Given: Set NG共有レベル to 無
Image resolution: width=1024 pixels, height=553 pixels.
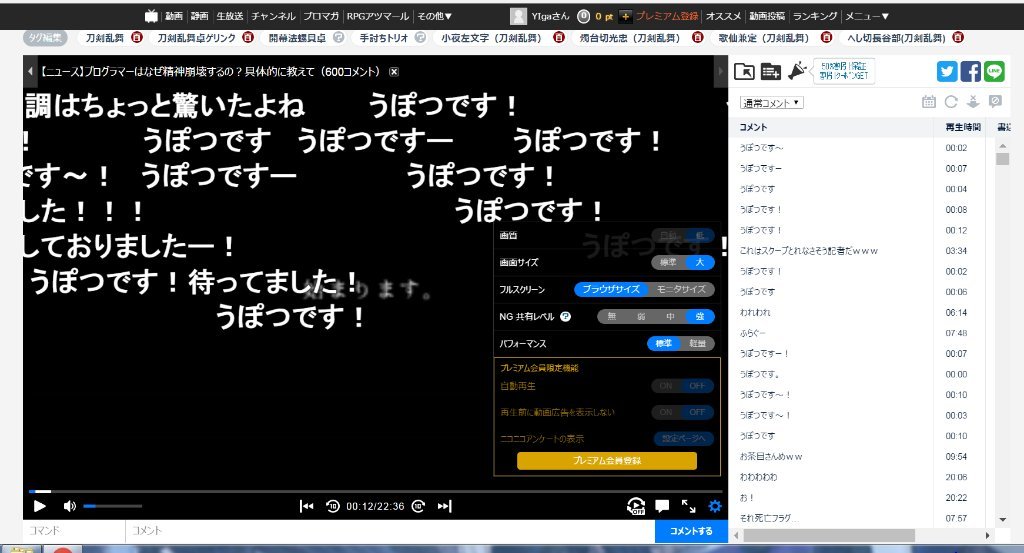Looking at the screenshot, I should [x=612, y=317].
